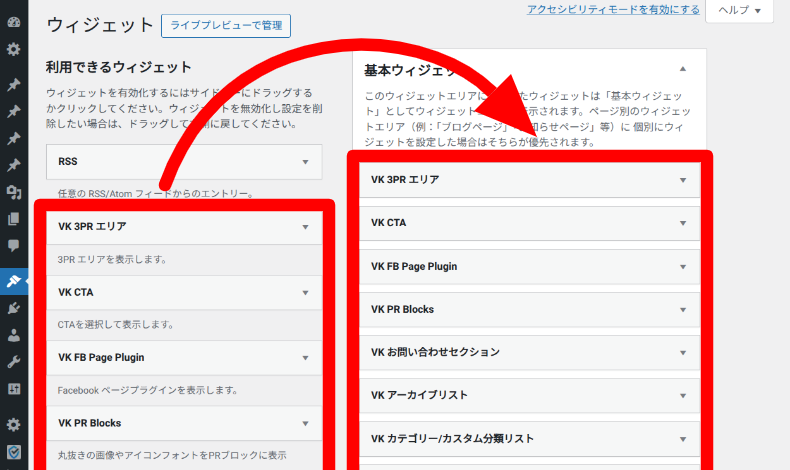
Task: Expand VK 3PR エリア arrow in 基本ウィジェット area
Action: pyautogui.click(x=683, y=180)
